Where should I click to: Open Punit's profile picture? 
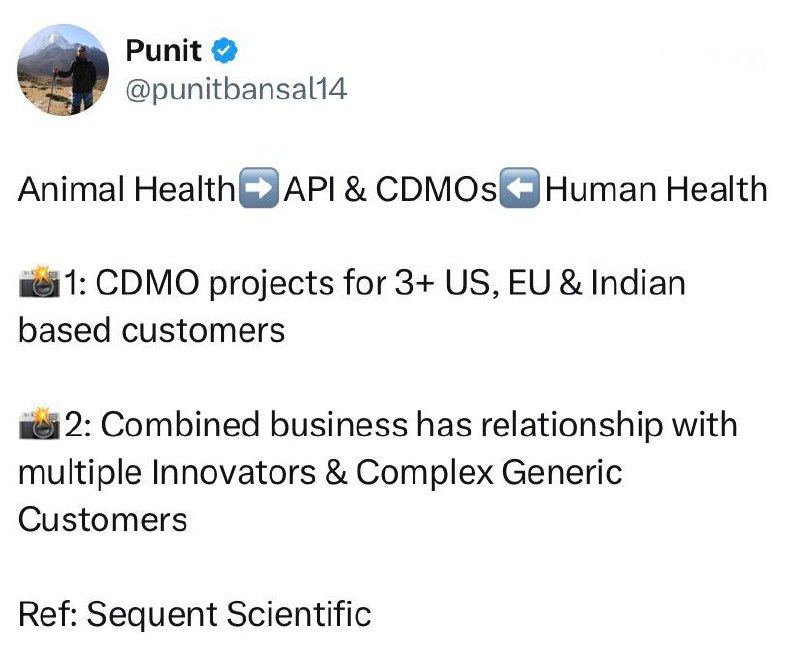click(x=62, y=69)
